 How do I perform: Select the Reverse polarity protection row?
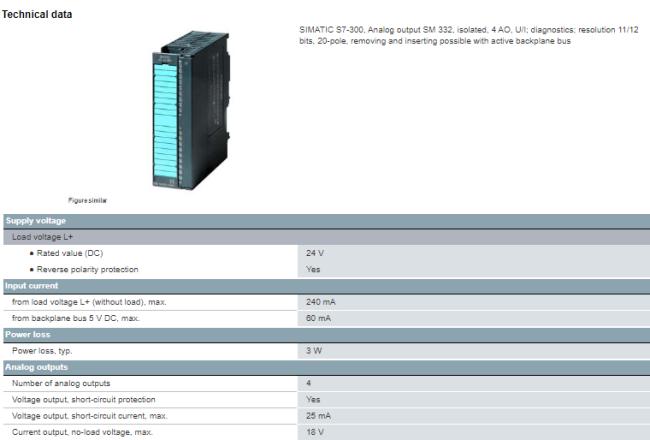tap(89, 269)
